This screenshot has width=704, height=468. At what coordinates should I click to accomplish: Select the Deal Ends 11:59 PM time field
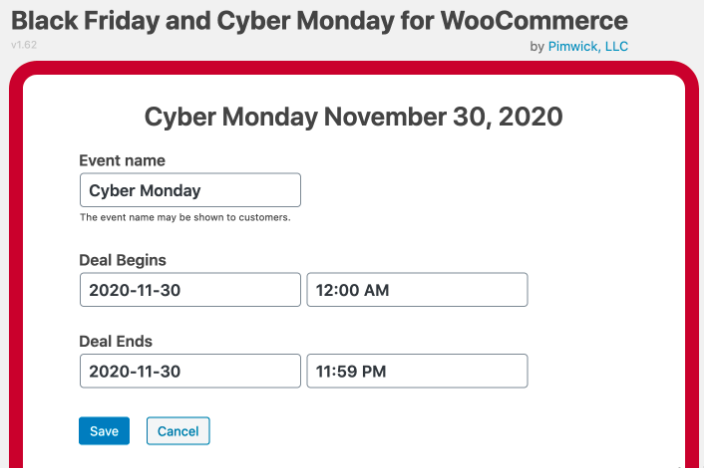point(417,371)
